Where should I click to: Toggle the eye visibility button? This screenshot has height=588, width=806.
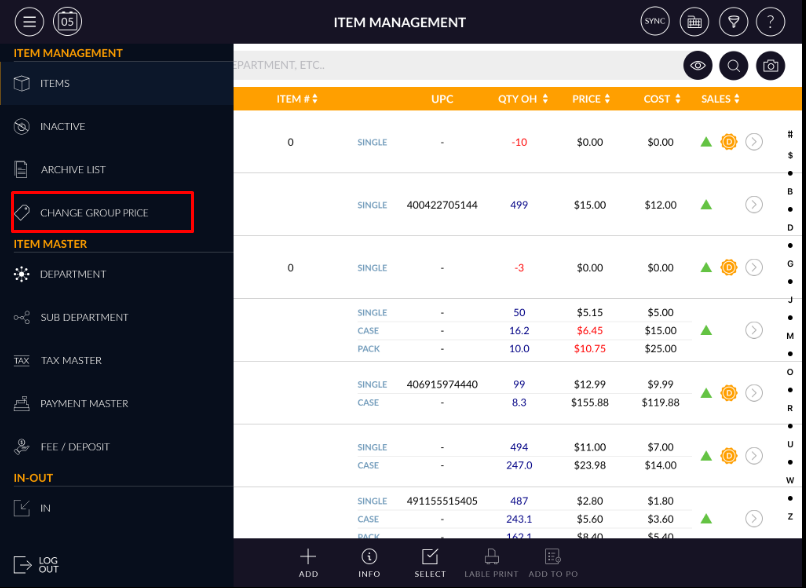(x=698, y=66)
